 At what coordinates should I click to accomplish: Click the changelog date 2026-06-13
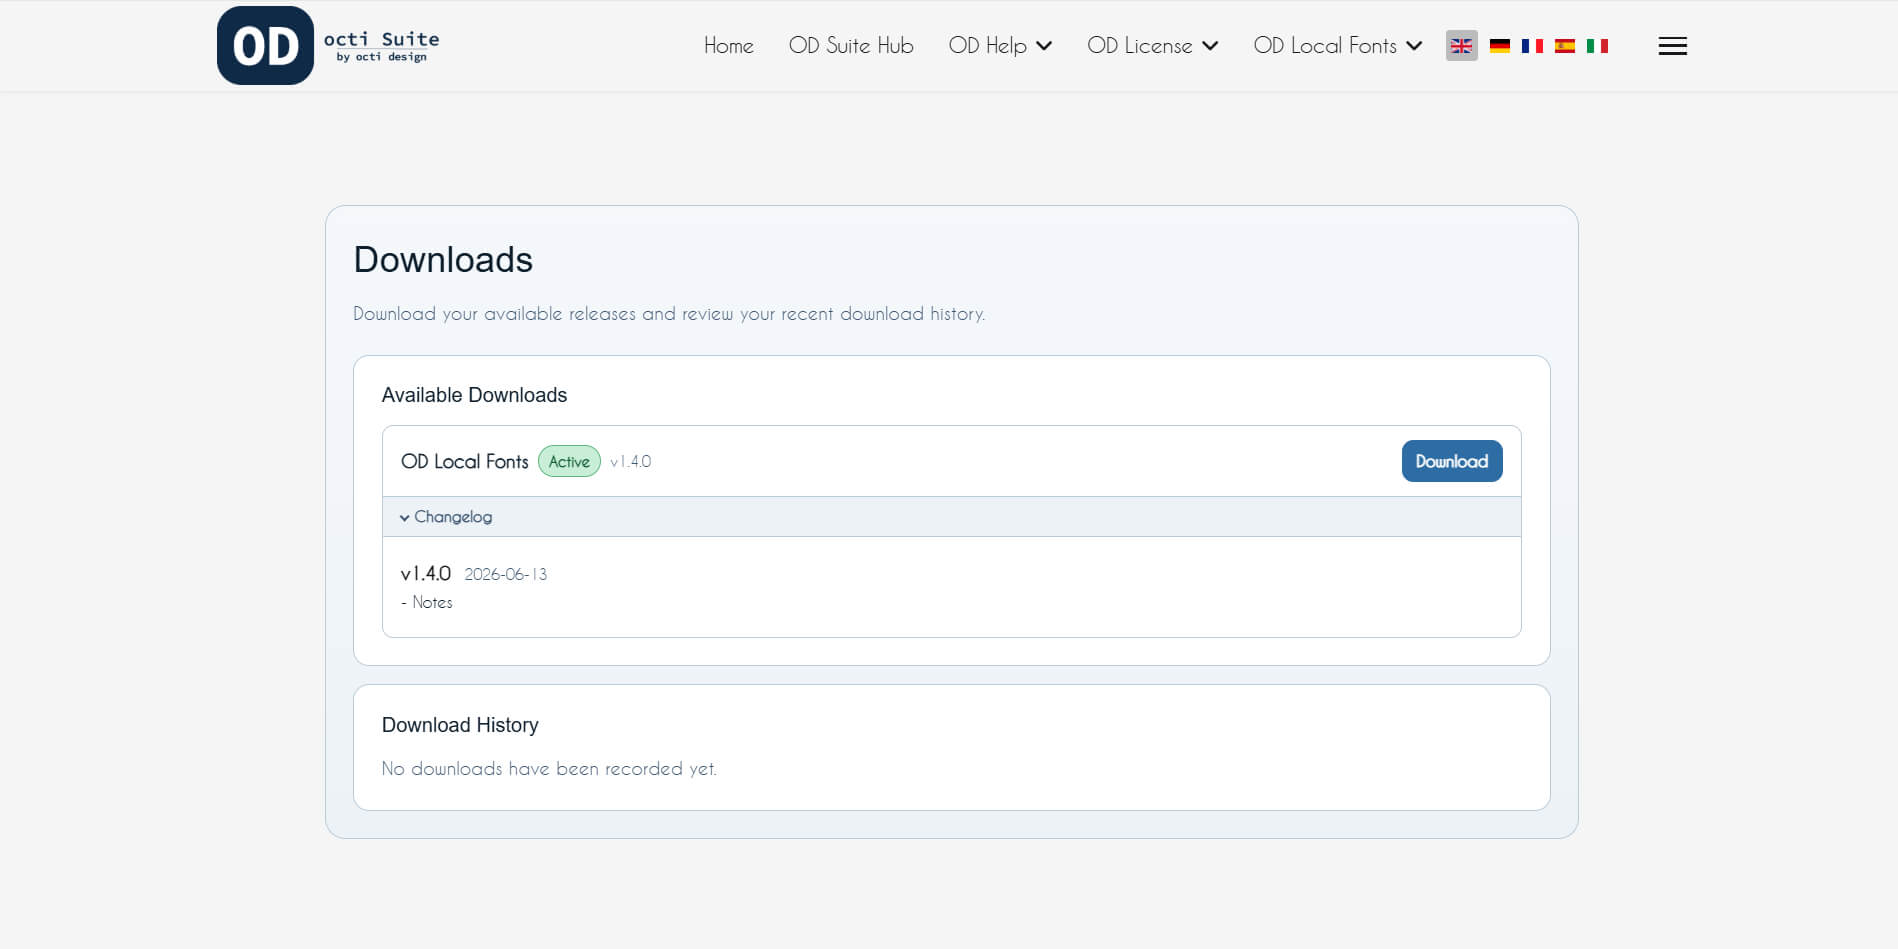505,574
